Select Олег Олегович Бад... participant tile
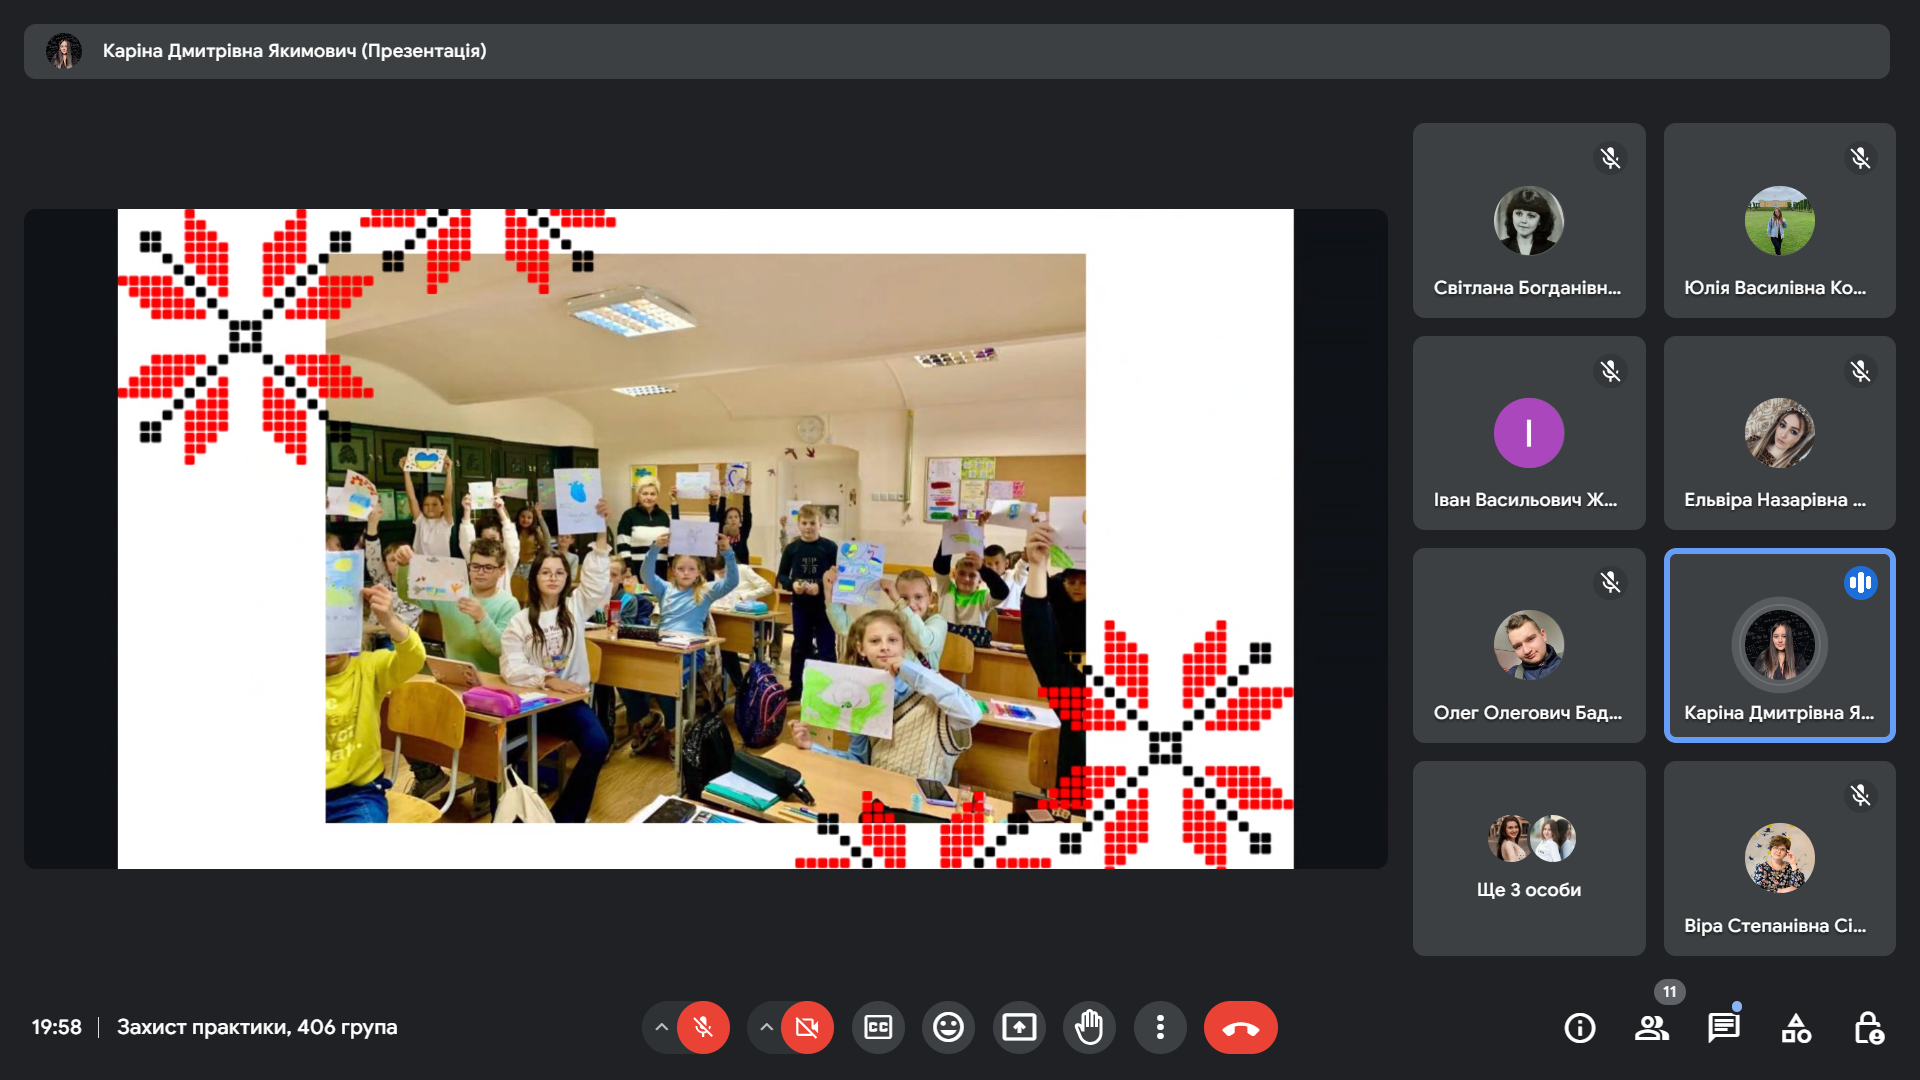 click(x=1529, y=645)
